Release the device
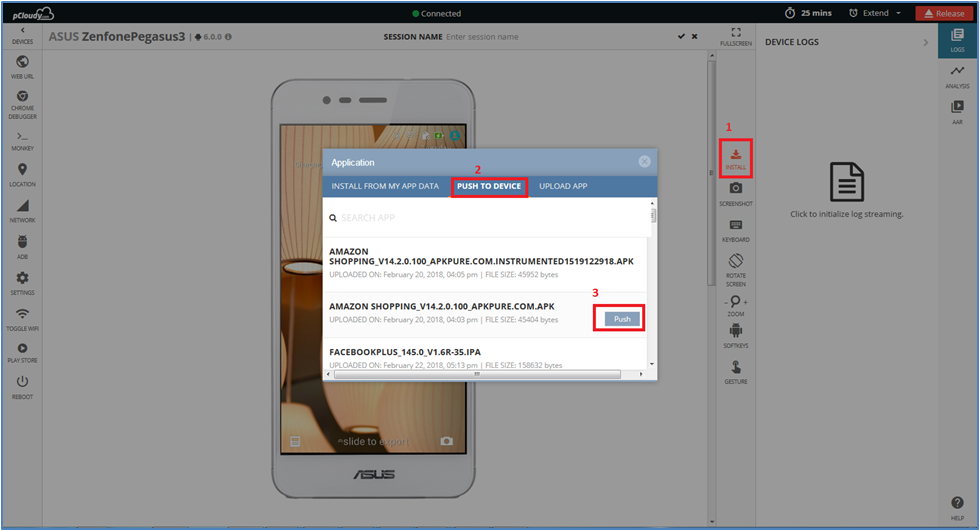 click(x=944, y=13)
